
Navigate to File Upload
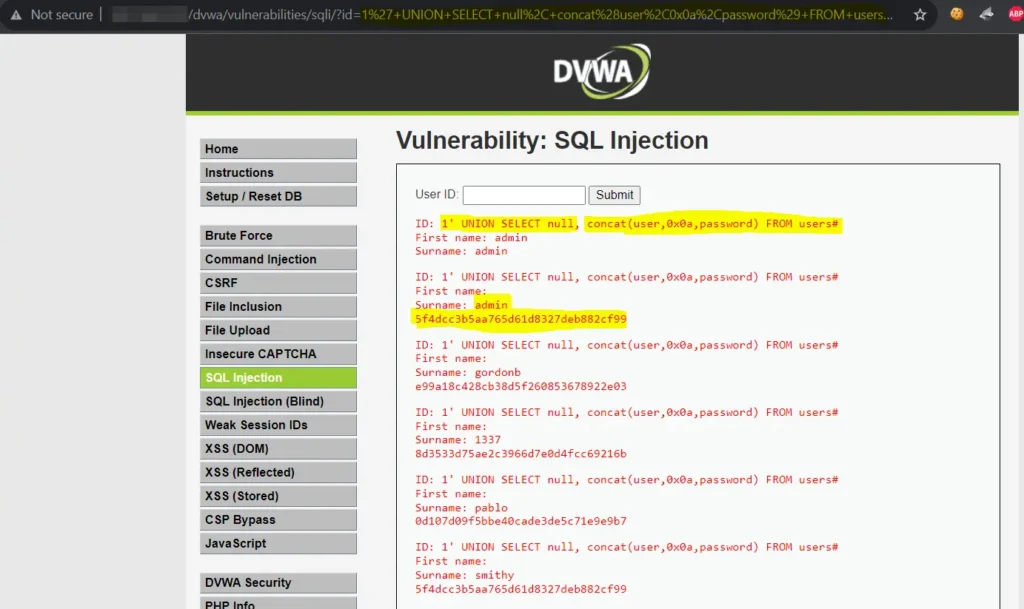pyautogui.click(x=278, y=330)
